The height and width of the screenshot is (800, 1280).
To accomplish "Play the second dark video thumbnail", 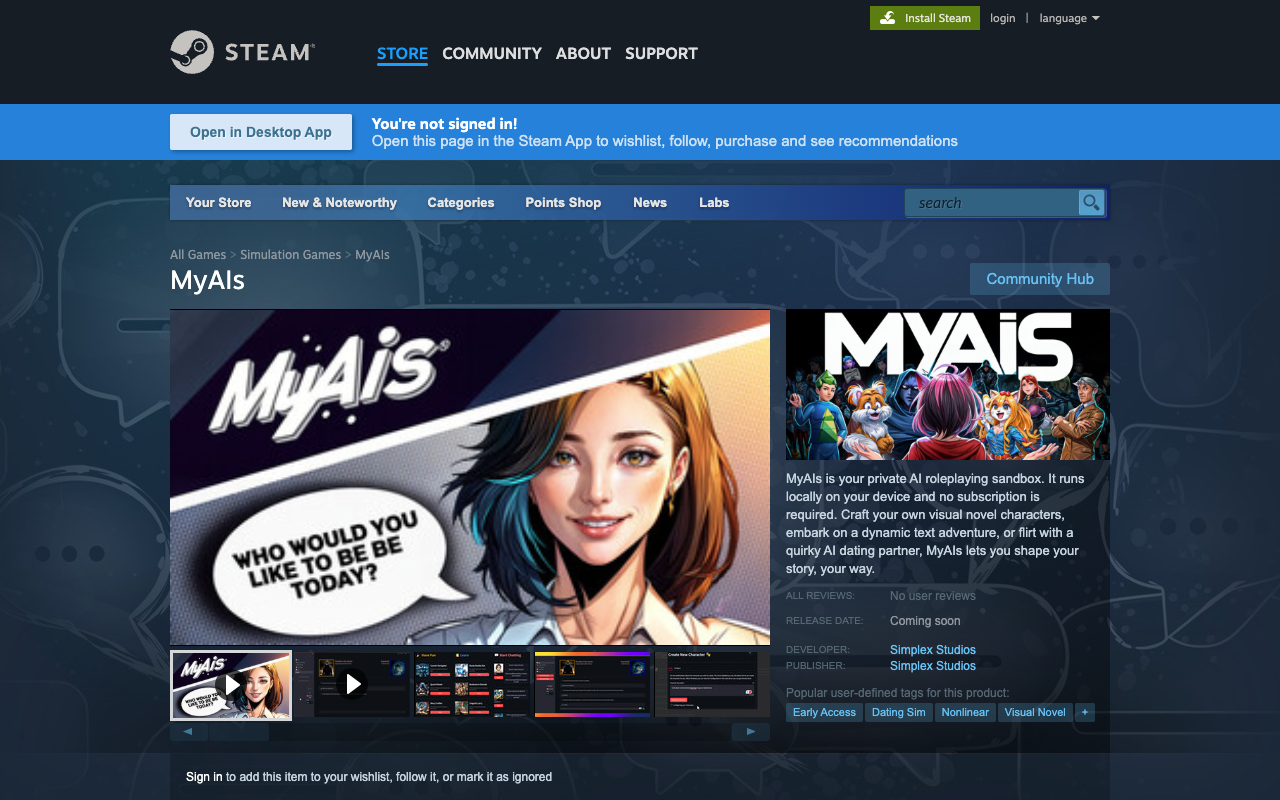I will point(353,685).
